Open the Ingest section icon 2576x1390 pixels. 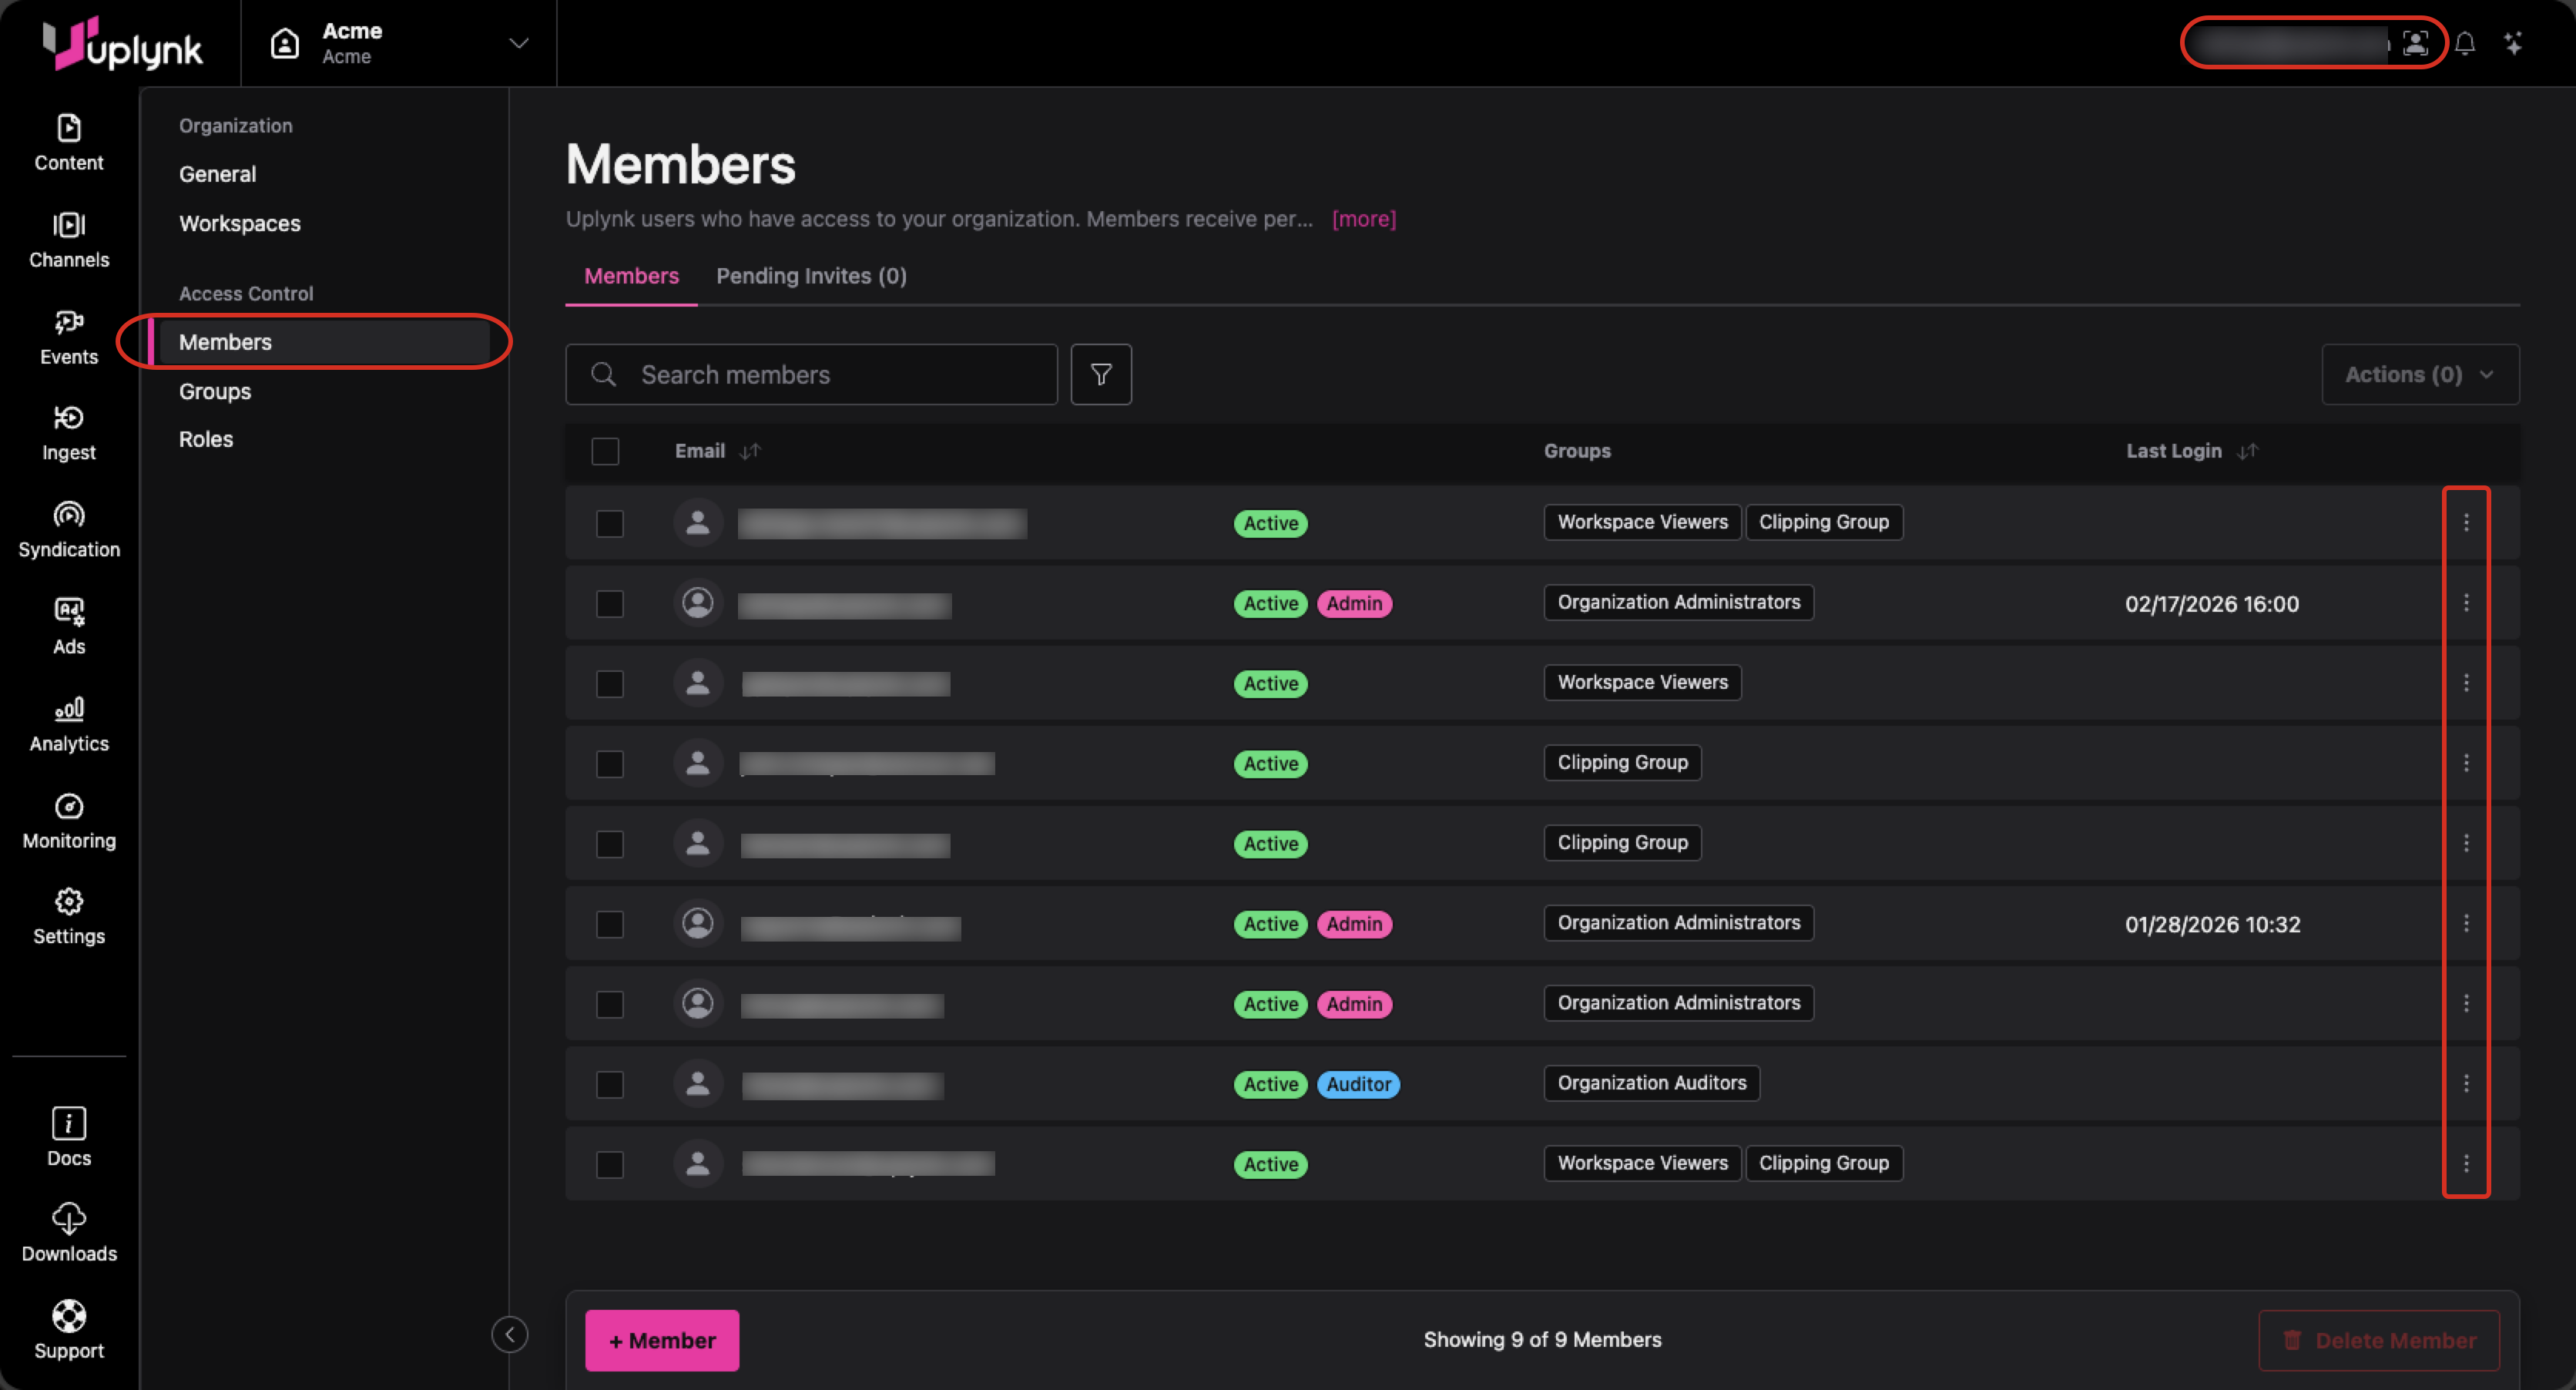click(68, 418)
